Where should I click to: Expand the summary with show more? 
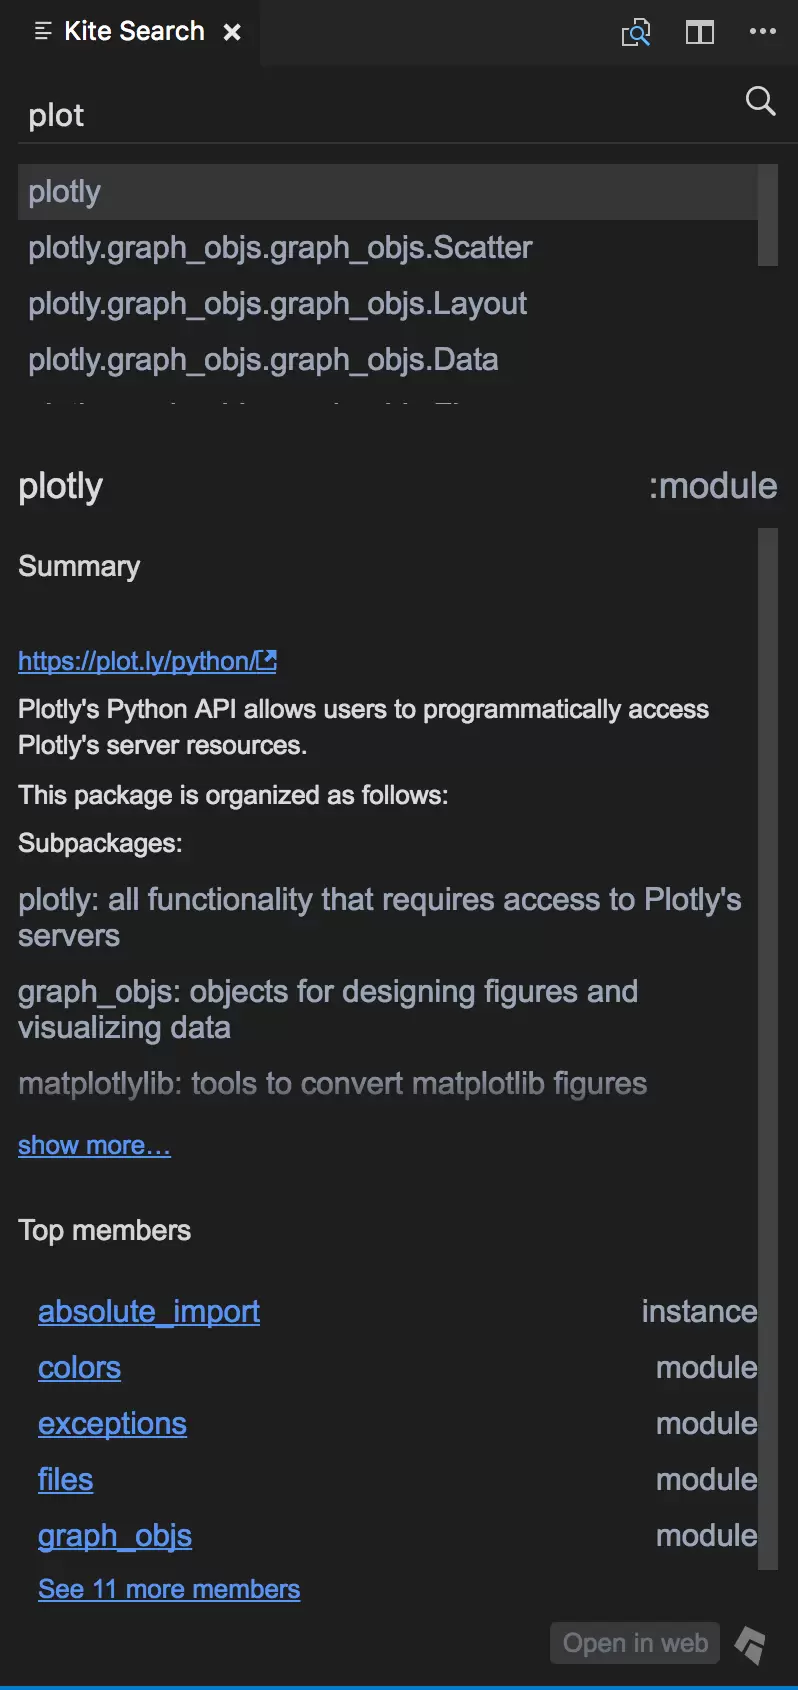coord(94,1145)
